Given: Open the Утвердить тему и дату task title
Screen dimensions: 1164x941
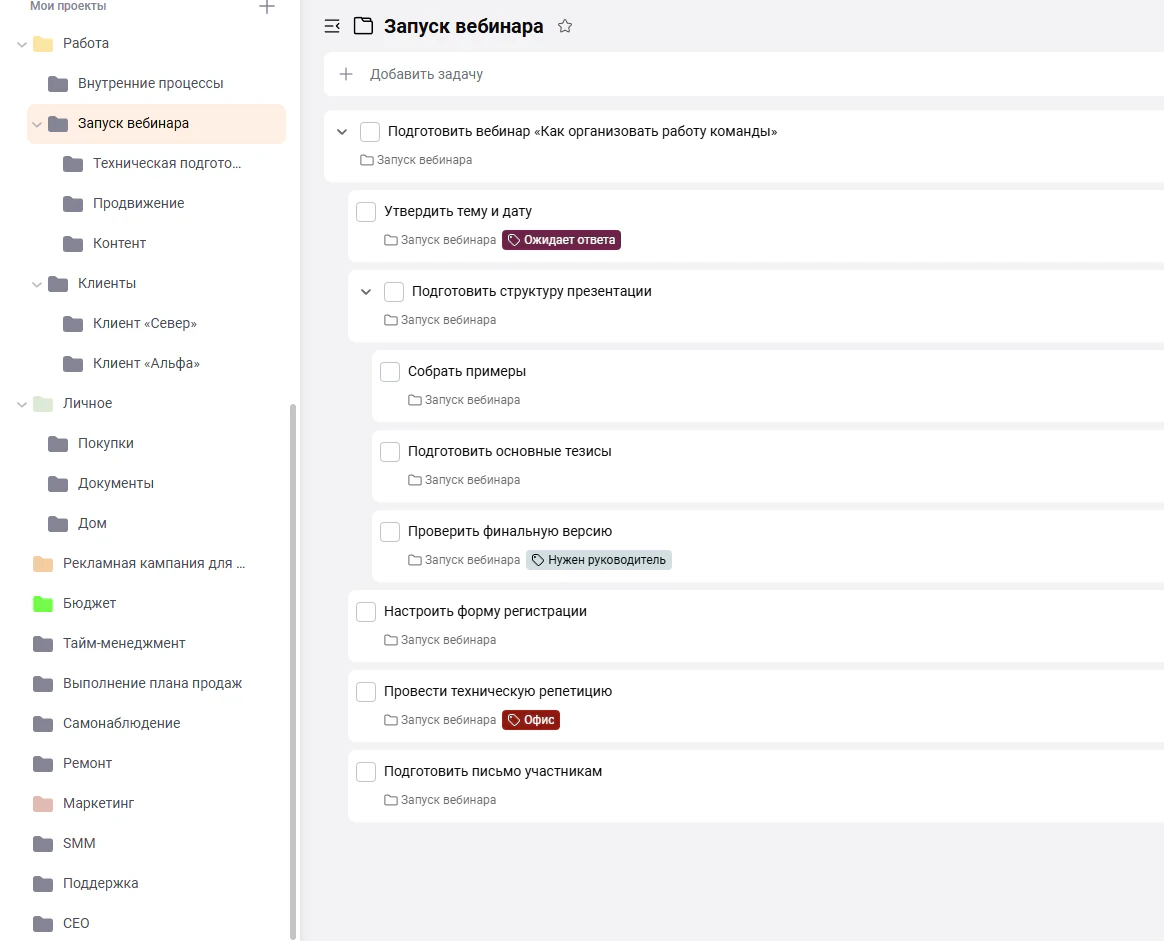Looking at the screenshot, I should pyautogui.click(x=457, y=212).
